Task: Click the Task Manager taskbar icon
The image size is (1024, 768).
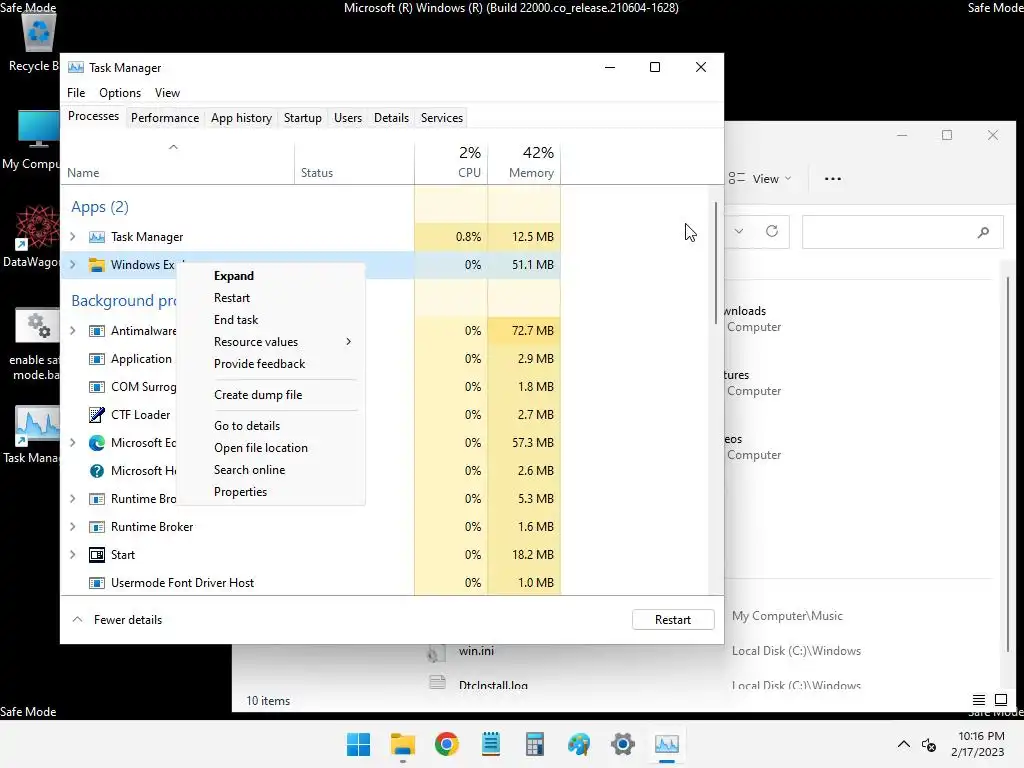Action: point(667,744)
